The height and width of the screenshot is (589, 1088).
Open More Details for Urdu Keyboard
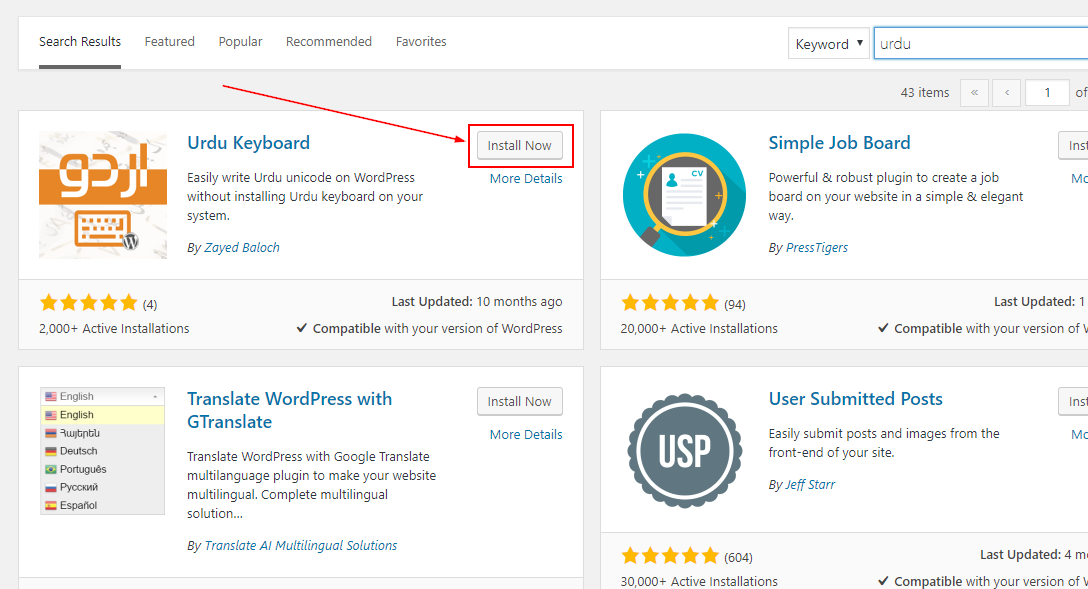[526, 178]
